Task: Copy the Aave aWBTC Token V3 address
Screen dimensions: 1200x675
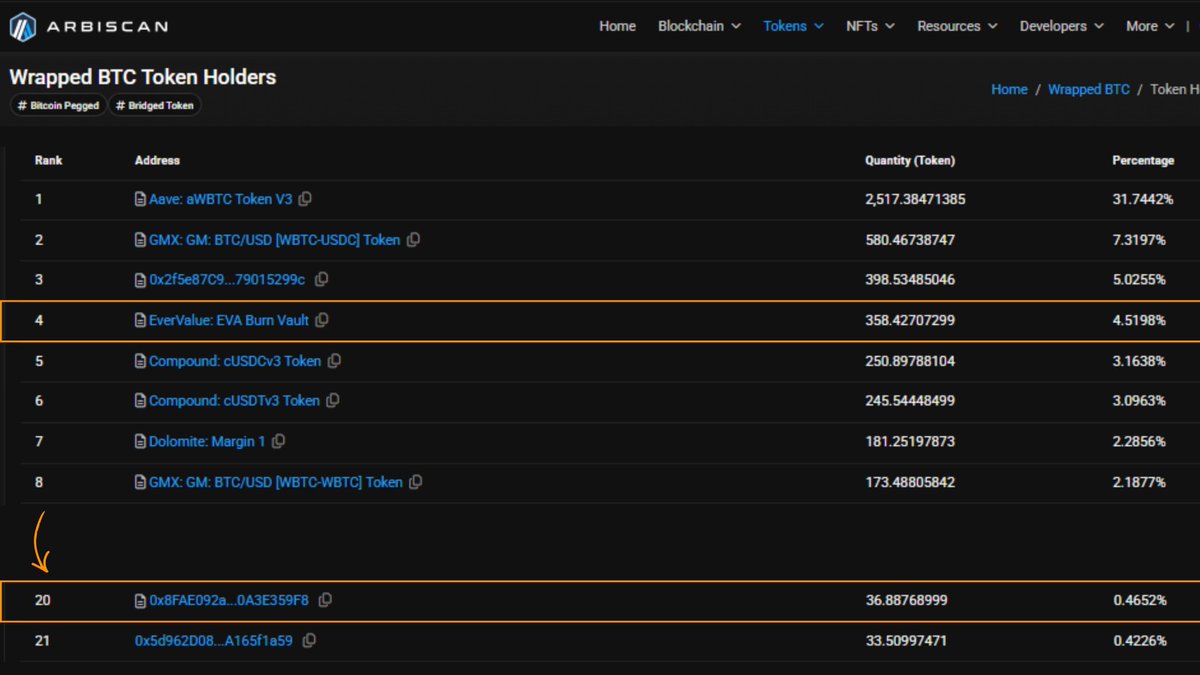Action: pos(305,199)
